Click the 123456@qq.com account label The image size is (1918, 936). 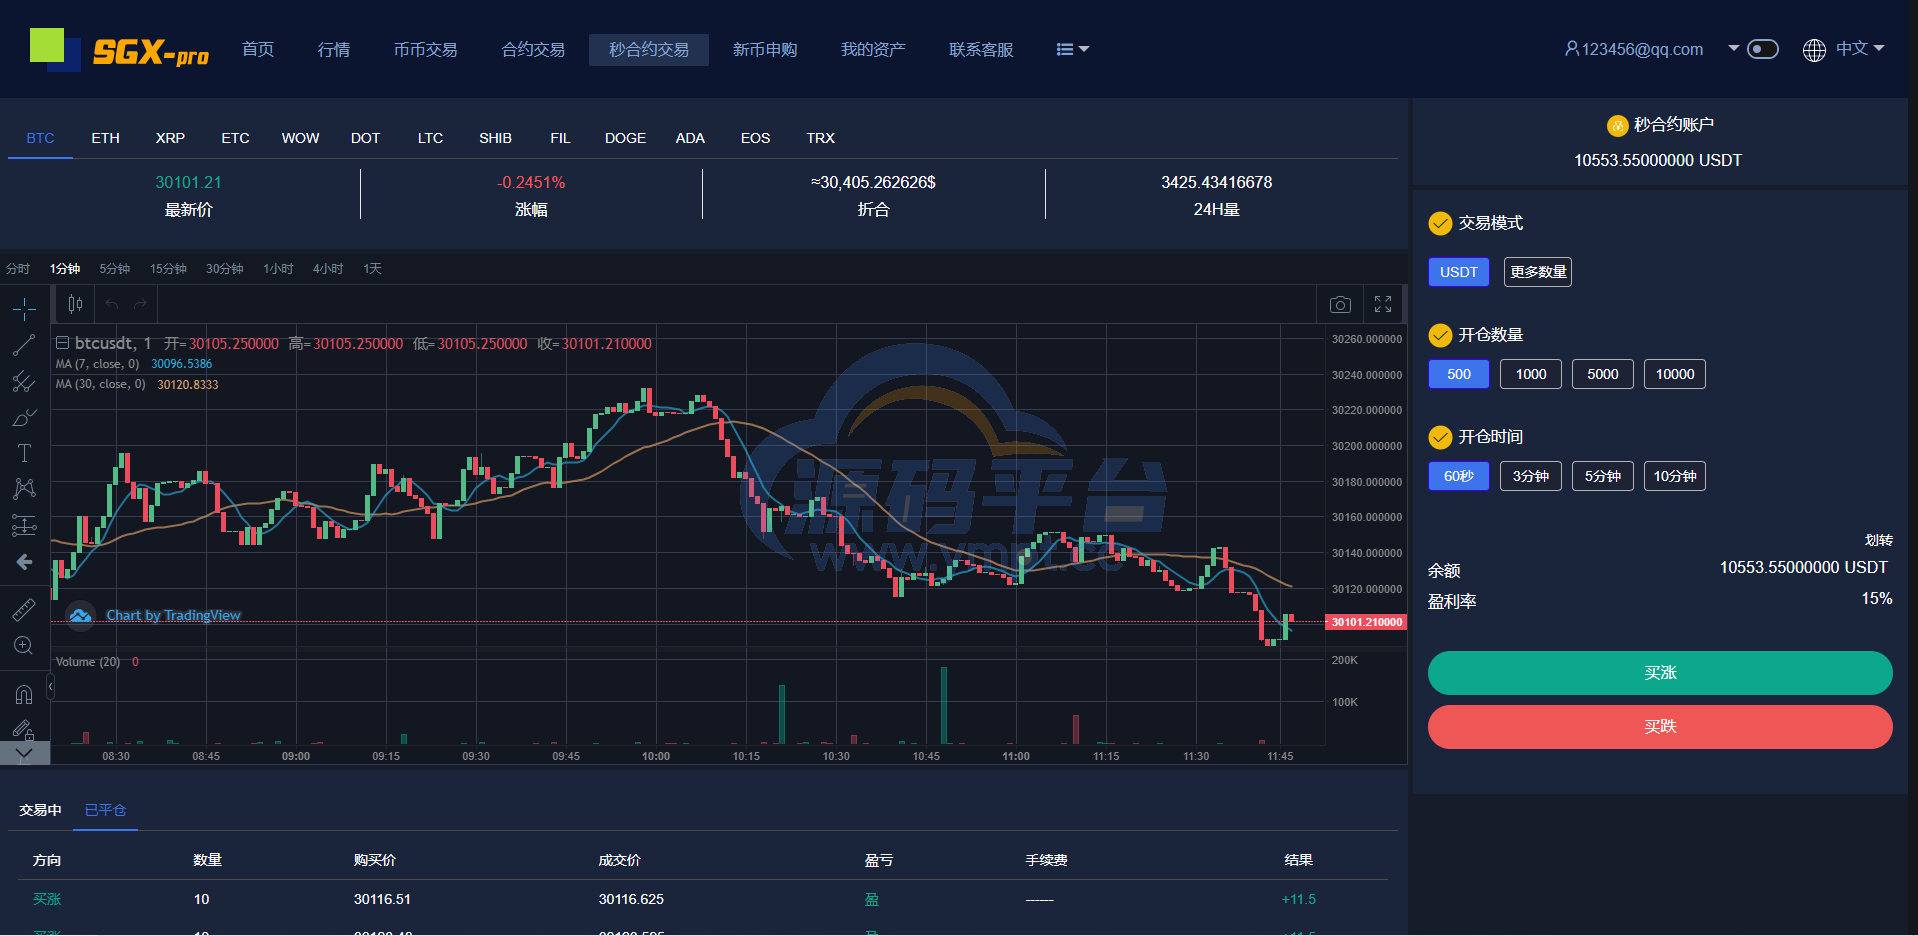1642,49
